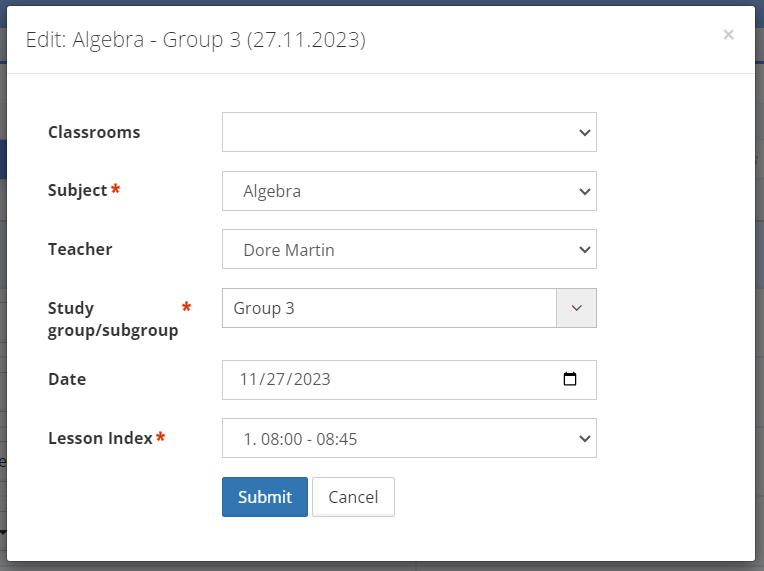Click the Date field label
Screen dimensions: 764x571
tap(67, 379)
